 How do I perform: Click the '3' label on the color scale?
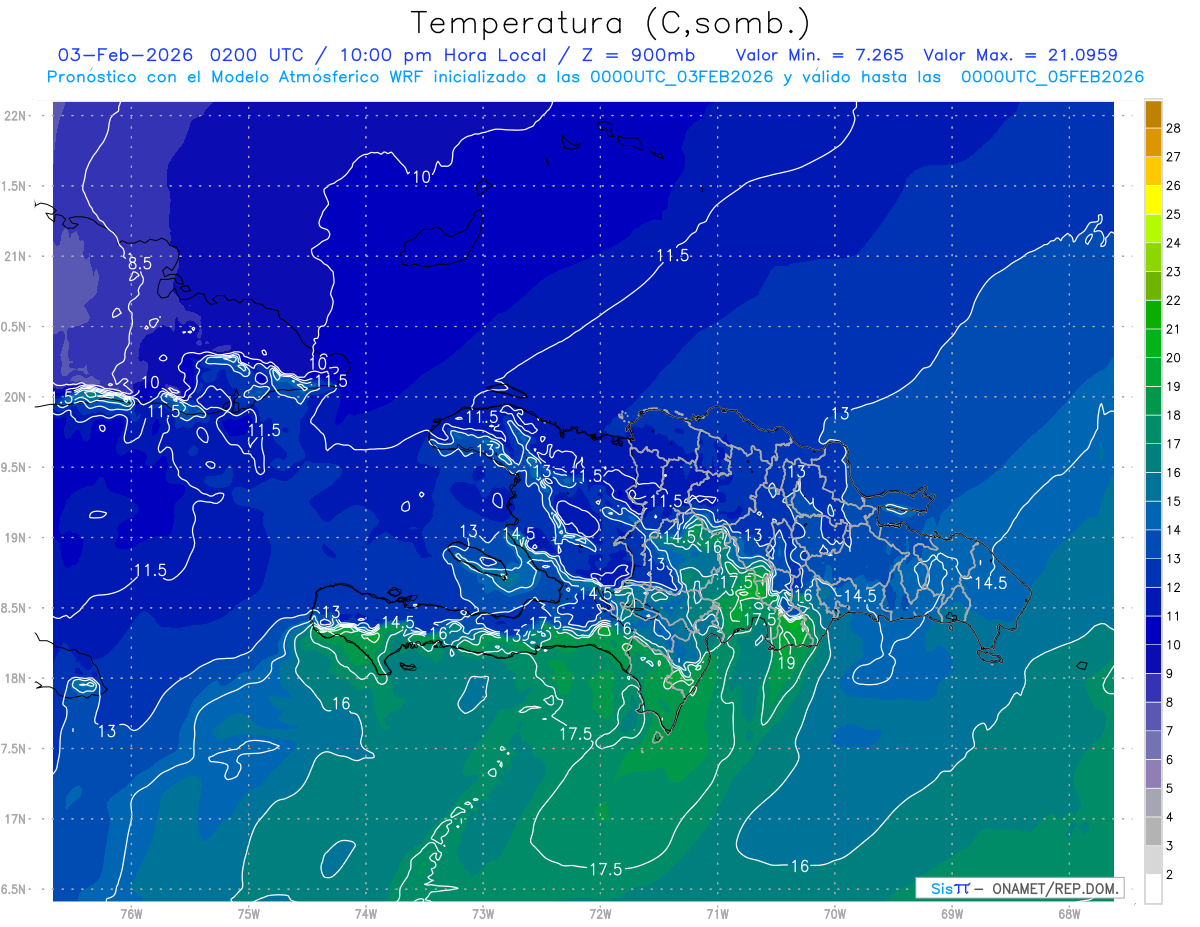click(x=1170, y=846)
